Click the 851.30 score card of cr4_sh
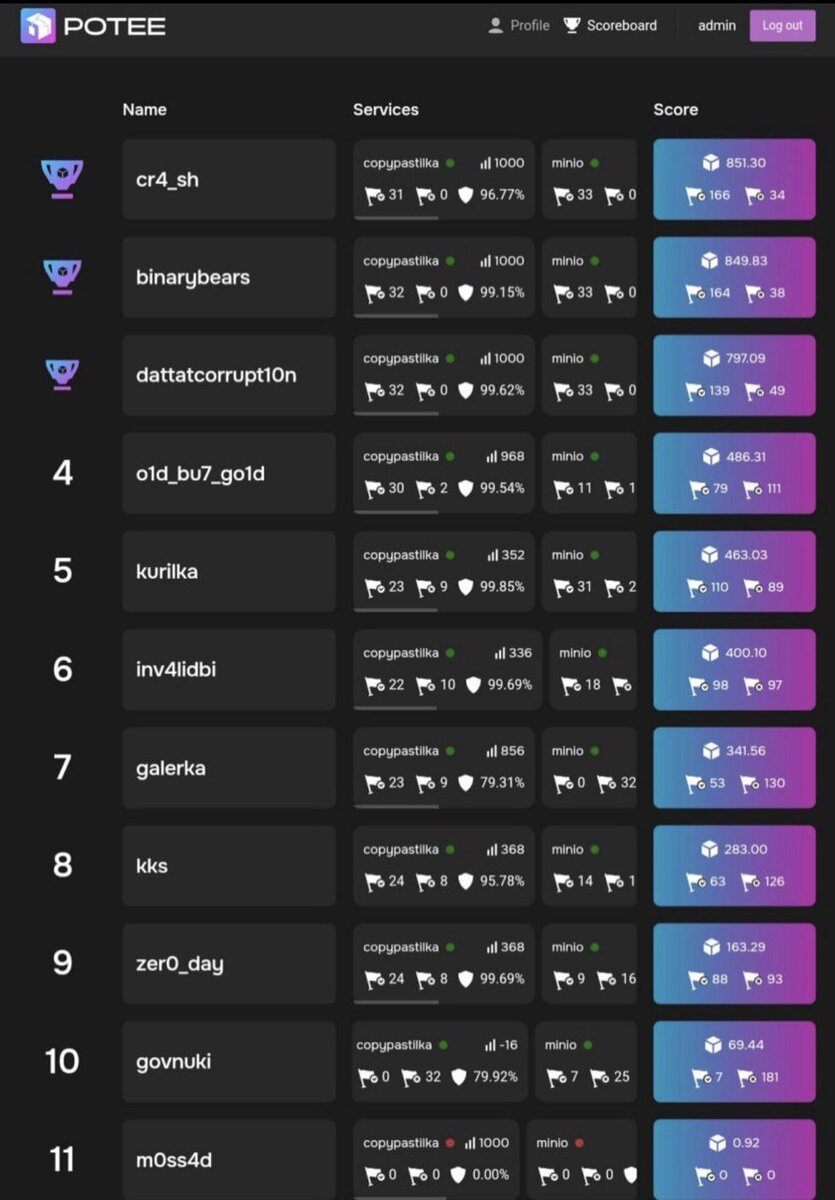This screenshot has width=835, height=1200. click(x=734, y=179)
